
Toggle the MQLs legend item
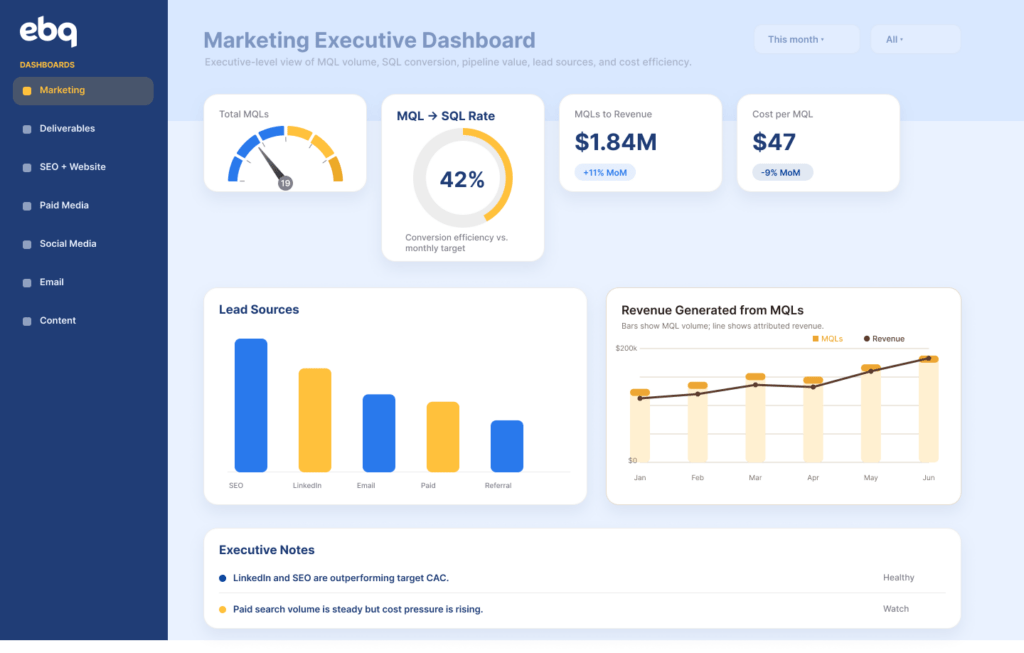click(827, 339)
